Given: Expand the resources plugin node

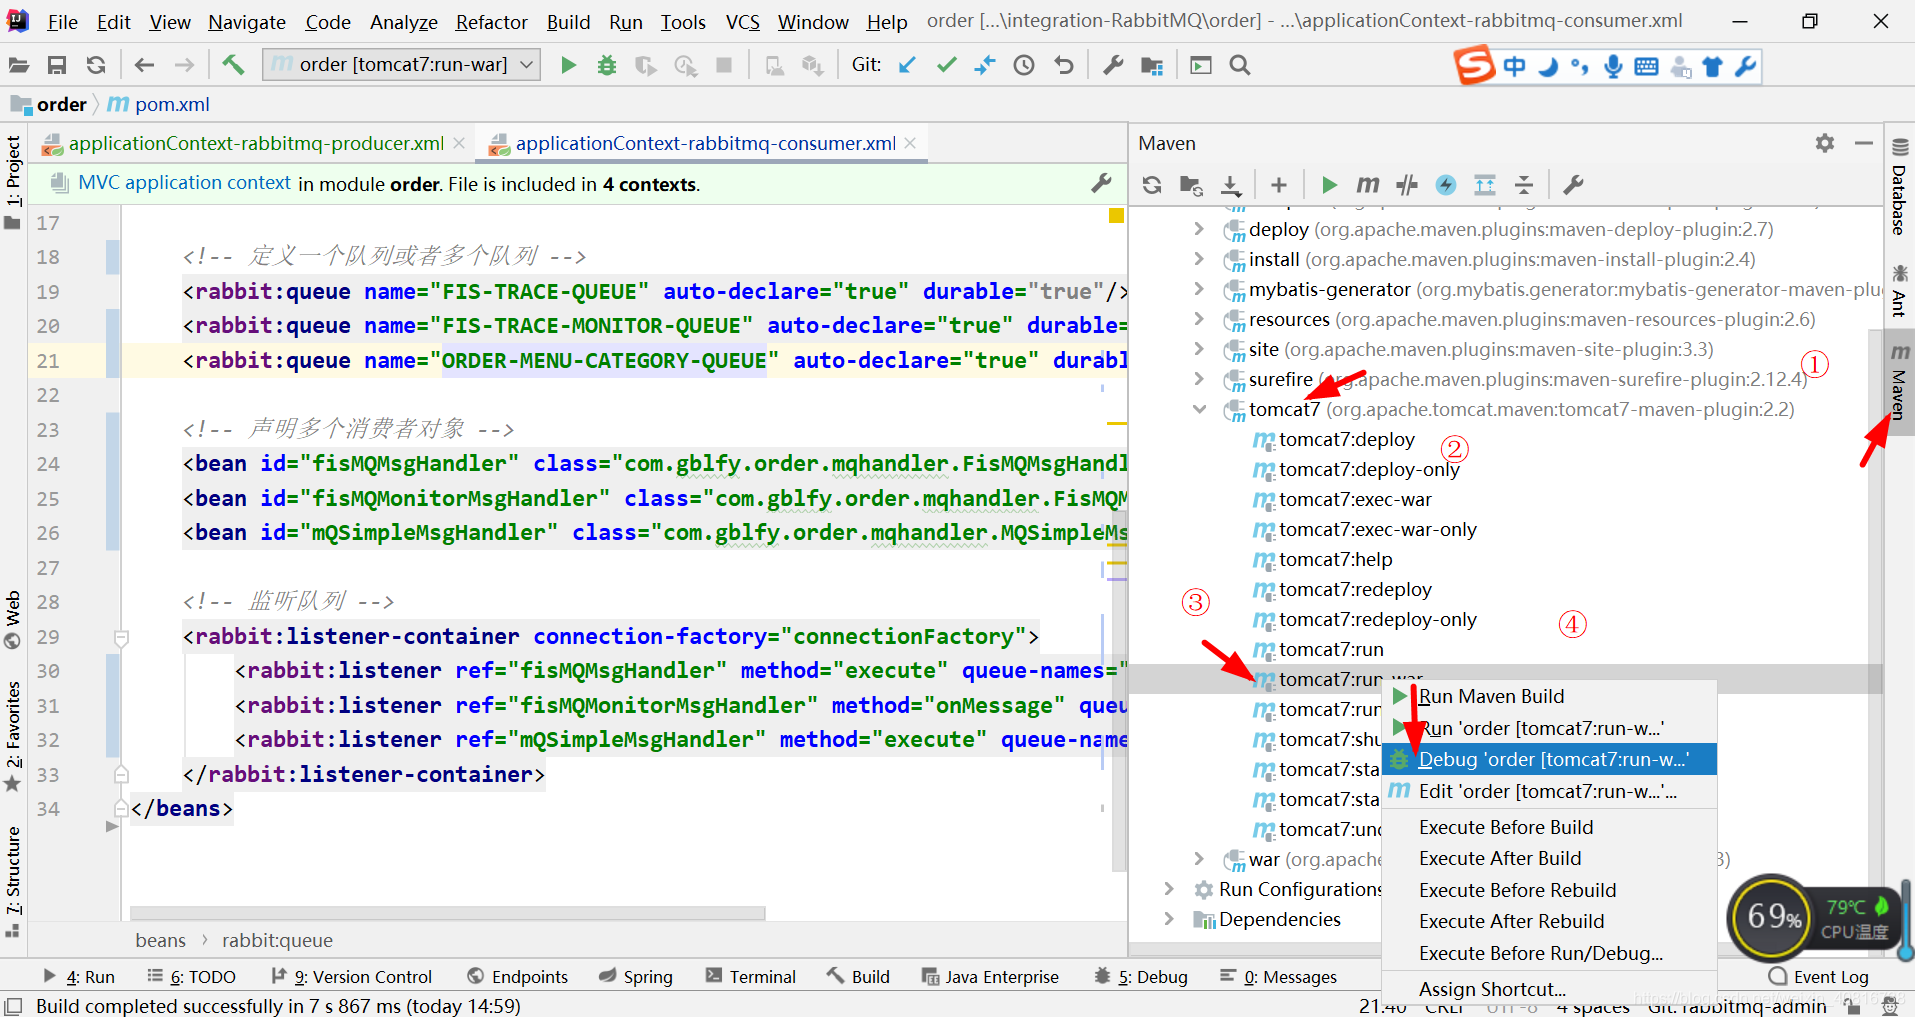Looking at the screenshot, I should coord(1199,319).
